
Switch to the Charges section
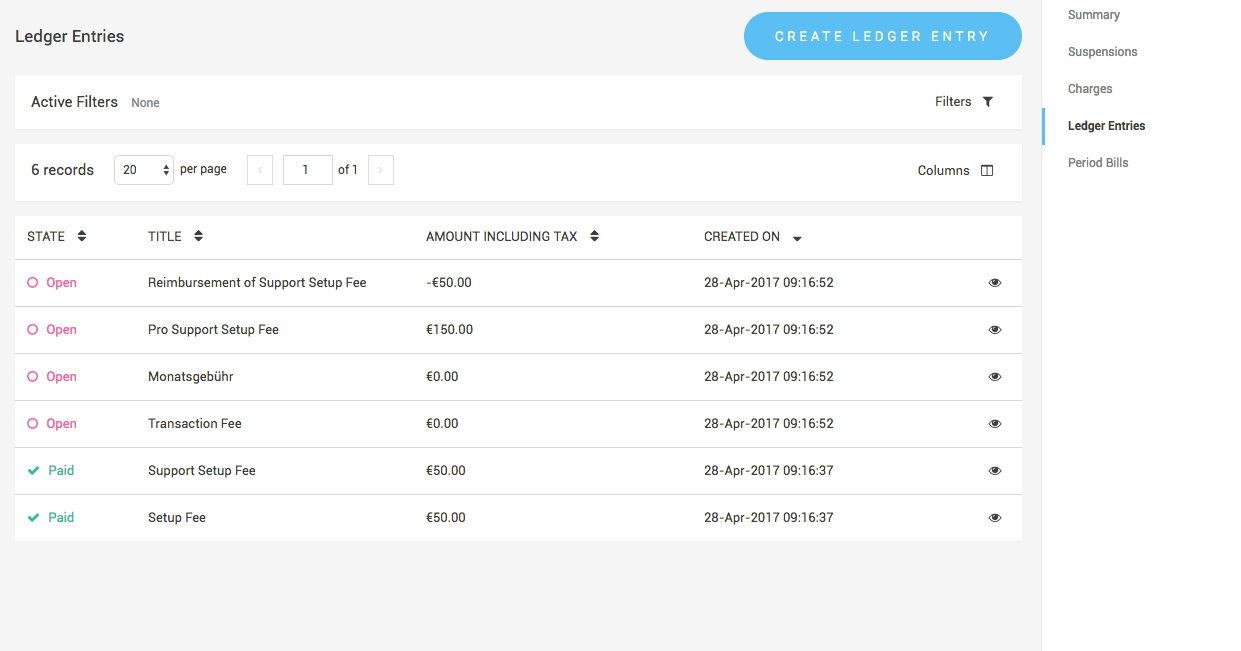click(x=1090, y=88)
